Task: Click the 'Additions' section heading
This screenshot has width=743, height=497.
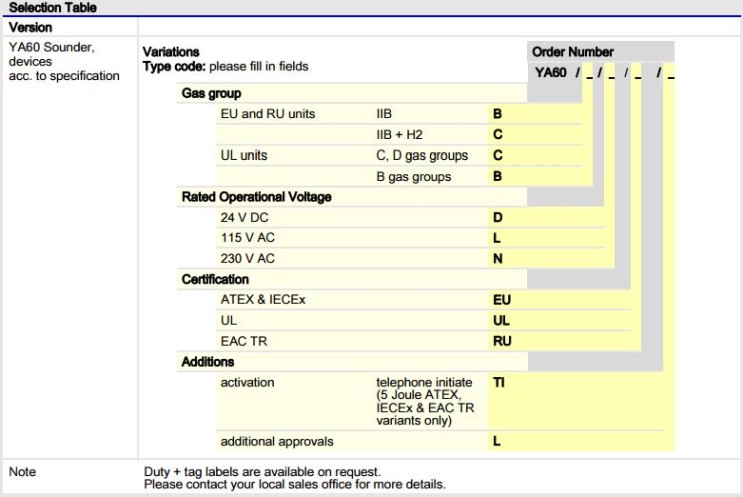Action: [x=208, y=362]
